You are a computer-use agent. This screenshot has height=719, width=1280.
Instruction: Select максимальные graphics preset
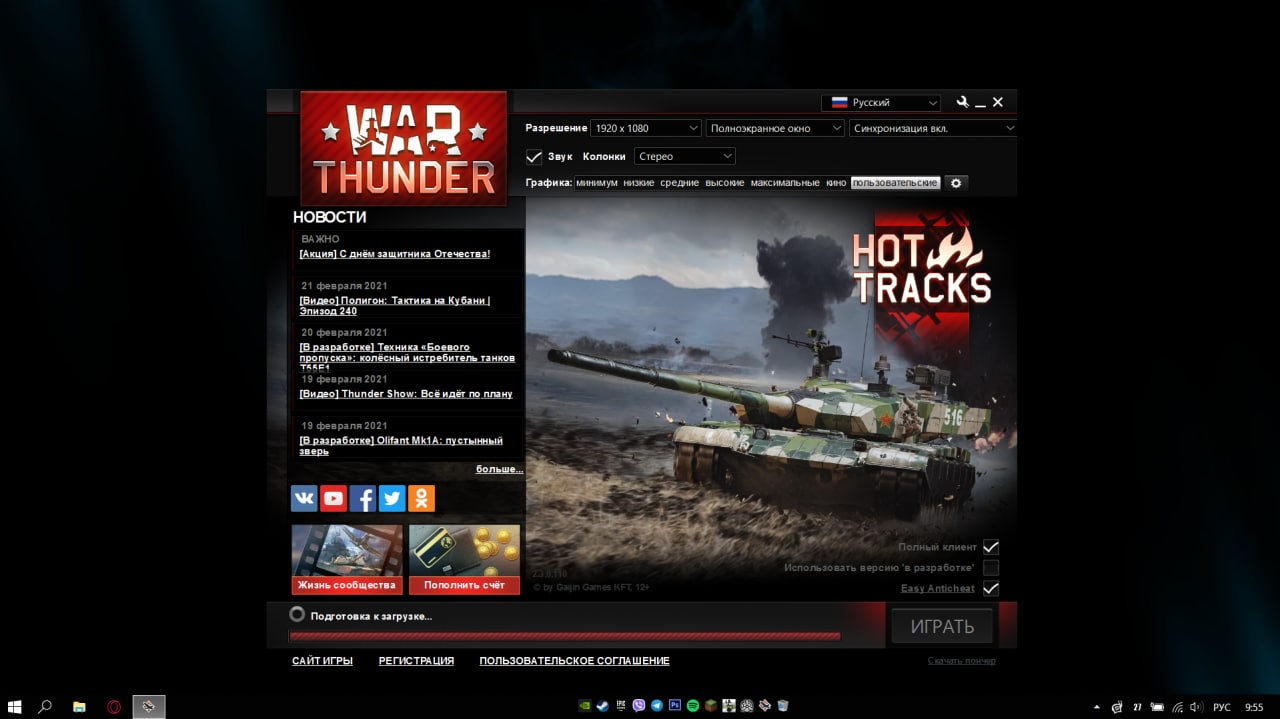785,183
